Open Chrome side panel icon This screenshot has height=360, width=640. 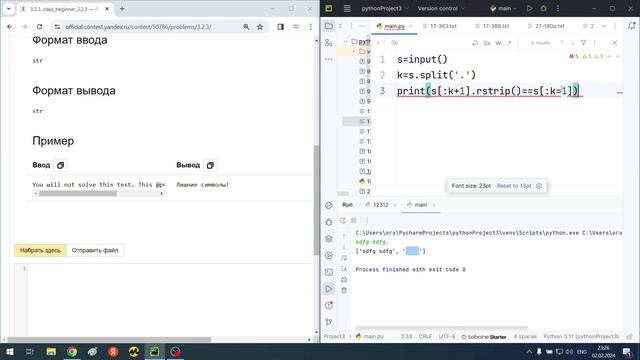click(280, 27)
